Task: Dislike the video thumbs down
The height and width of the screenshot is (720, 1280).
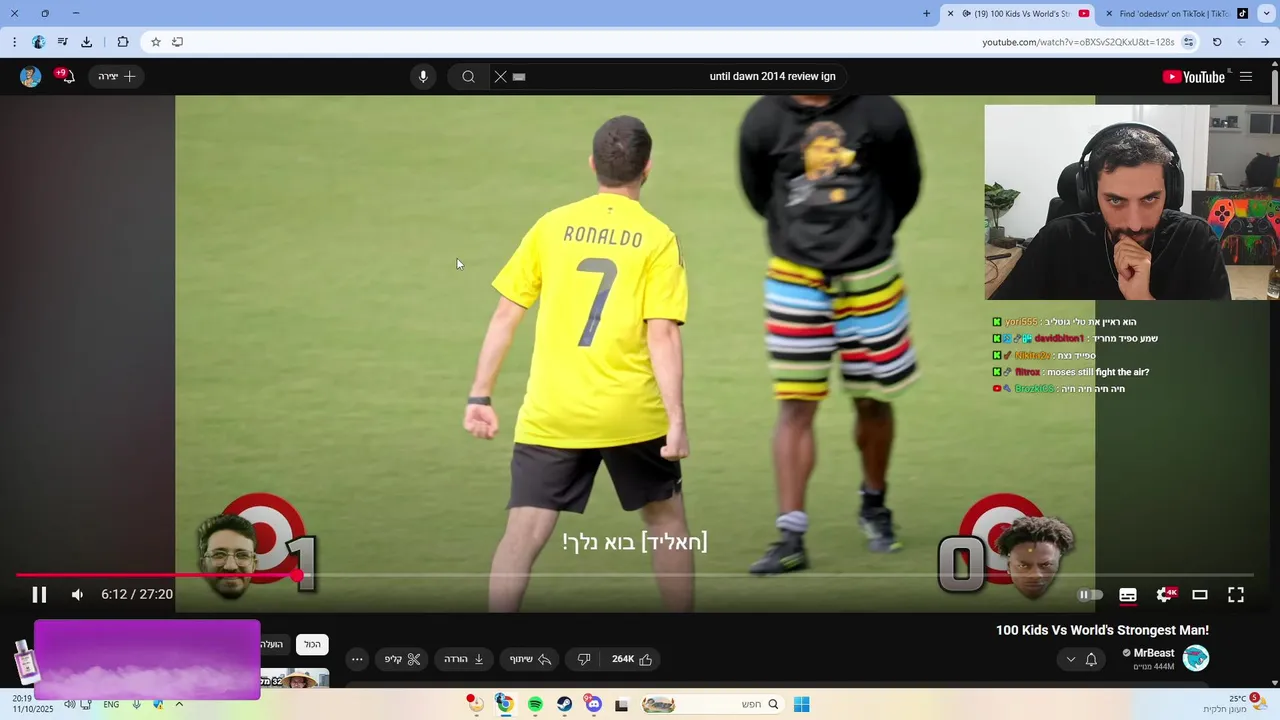Action: 584,659
